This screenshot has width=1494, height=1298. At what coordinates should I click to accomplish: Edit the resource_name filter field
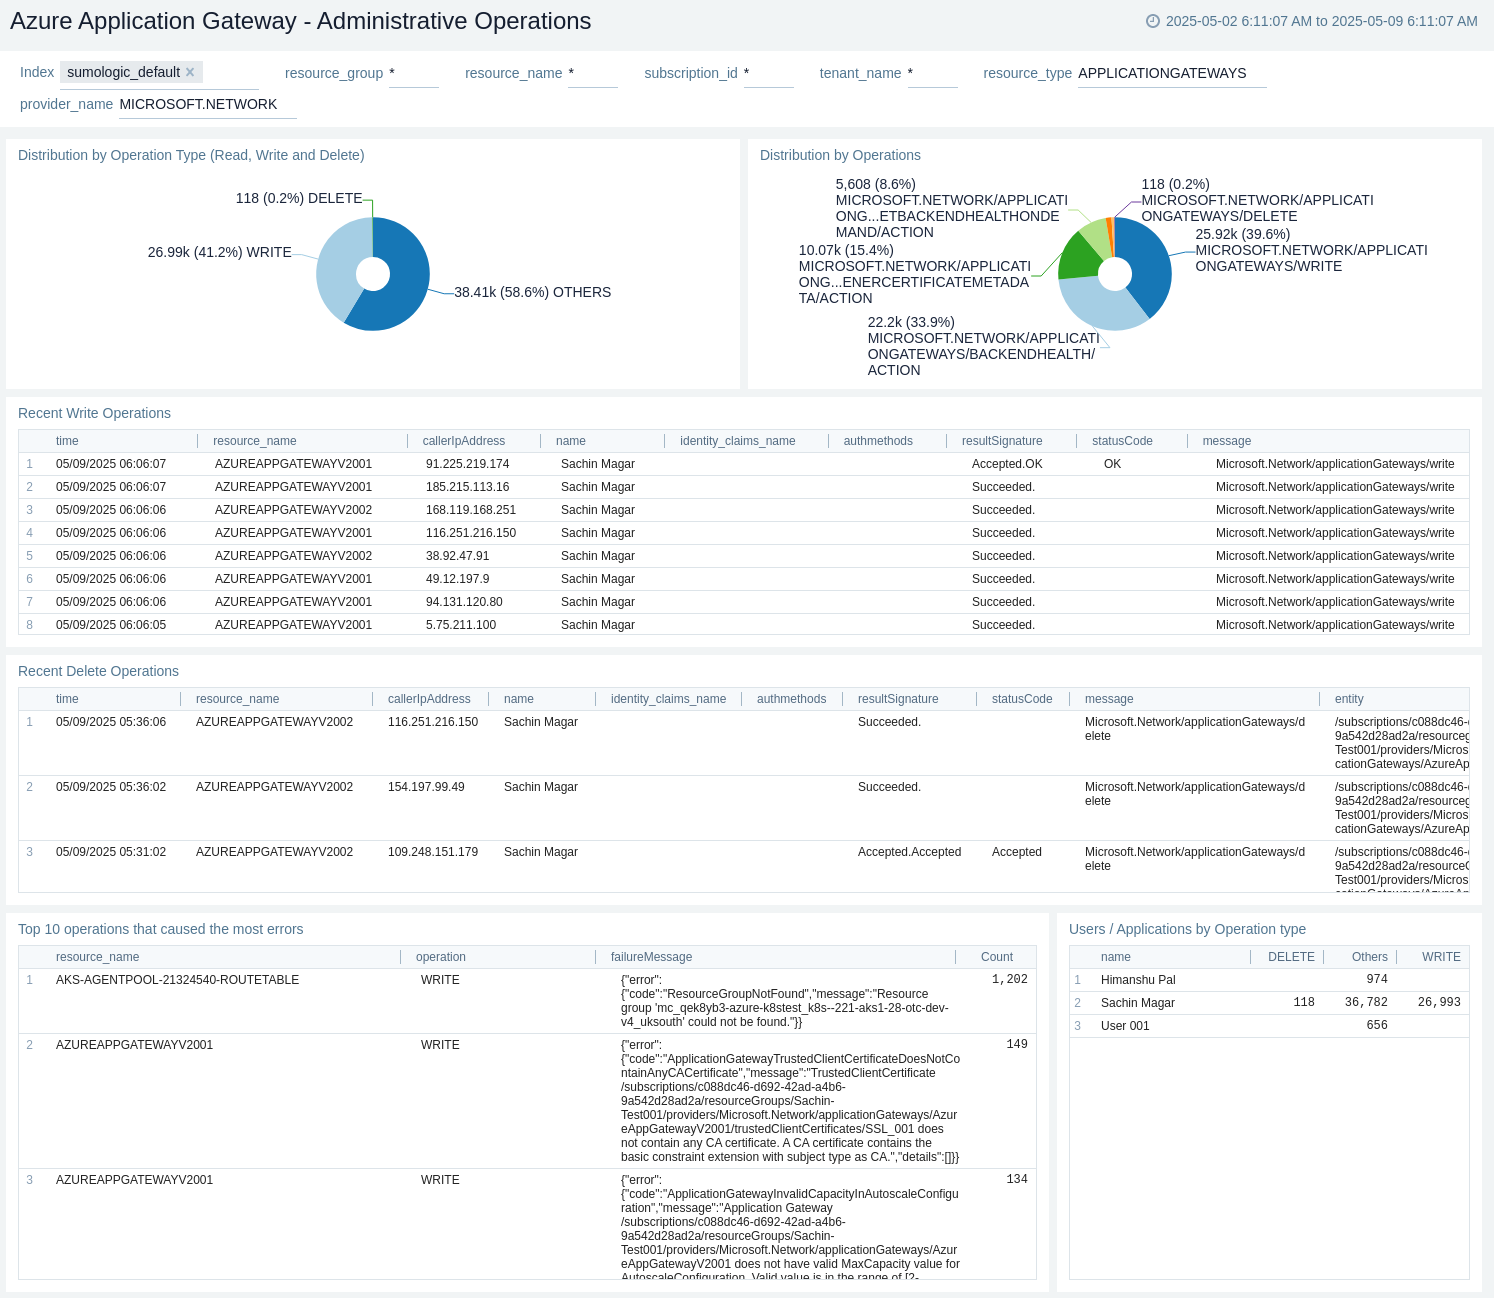(592, 73)
